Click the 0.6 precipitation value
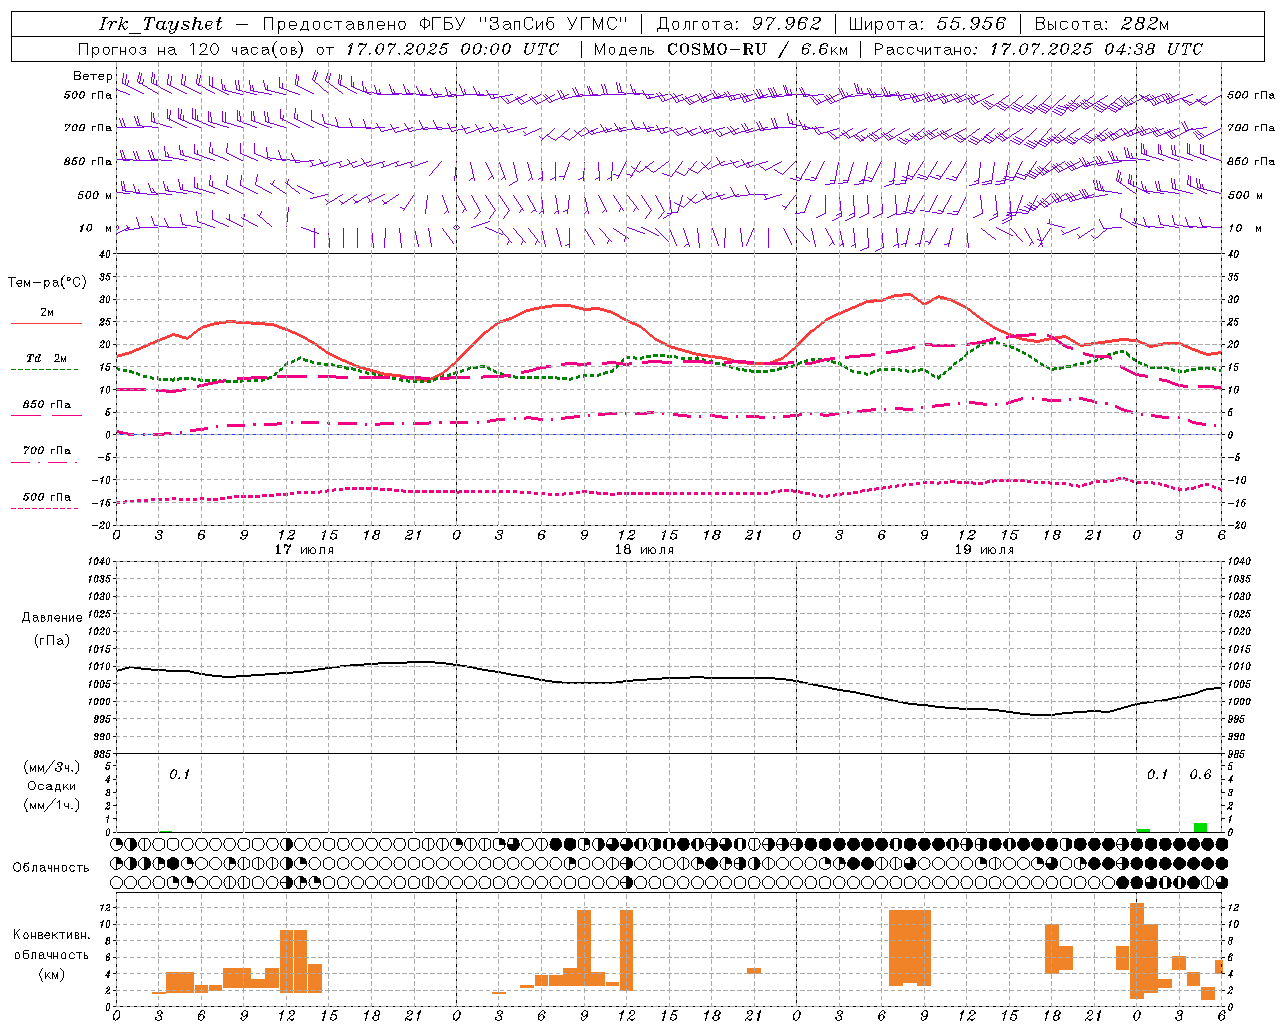Viewport: 1280px width, 1024px height. (x=1200, y=775)
